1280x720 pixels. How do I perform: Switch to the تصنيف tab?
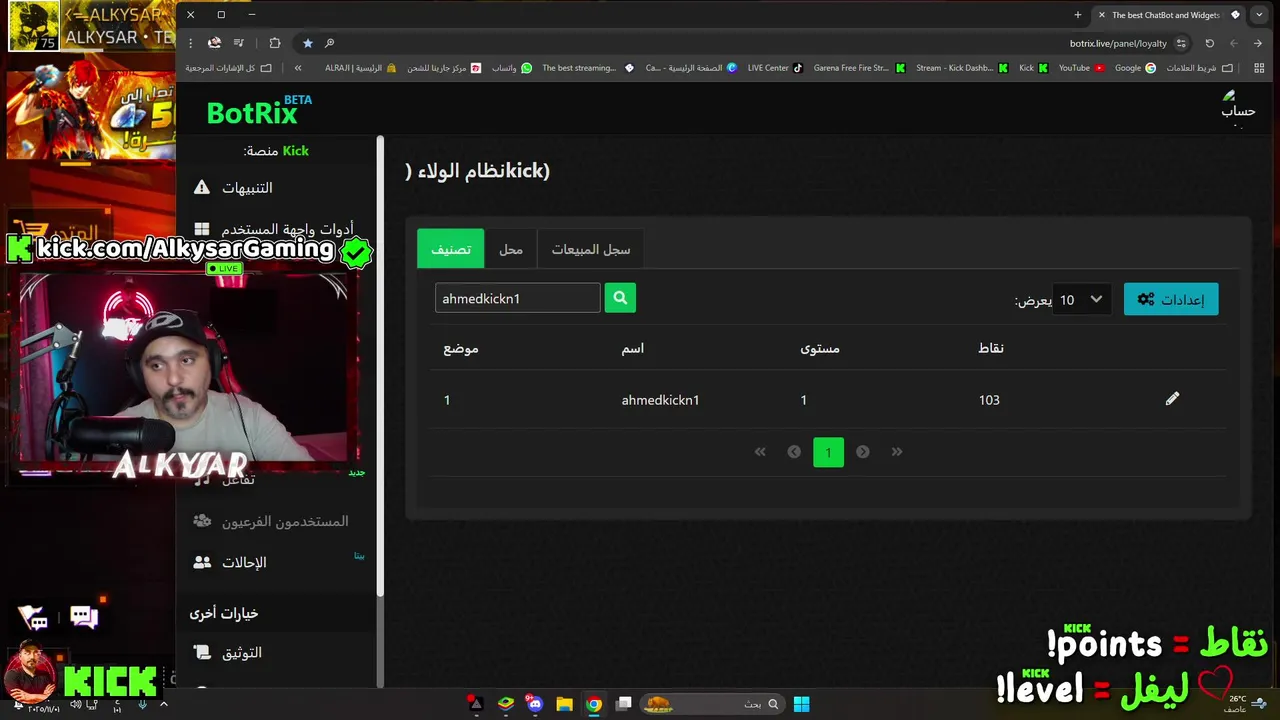tap(451, 249)
